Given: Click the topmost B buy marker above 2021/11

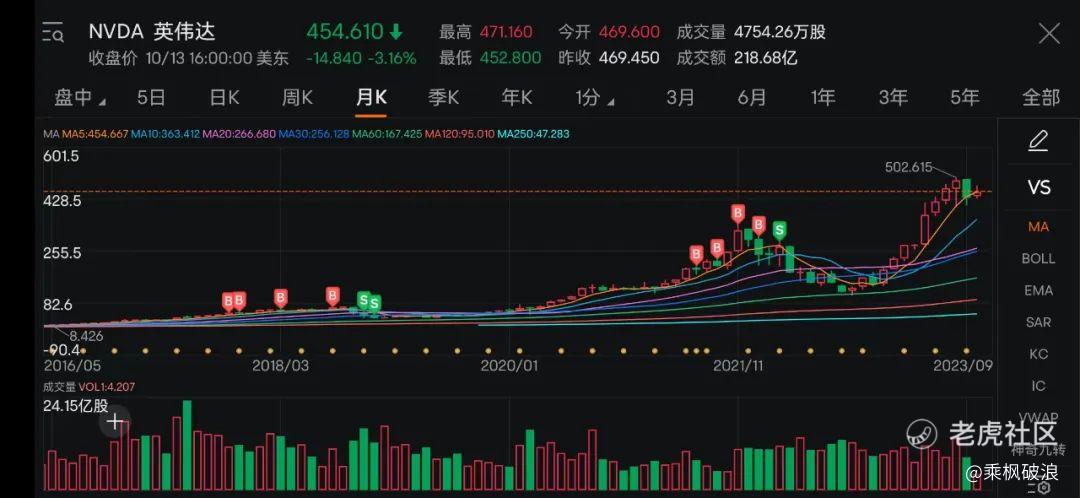Looking at the screenshot, I should coord(738,214).
